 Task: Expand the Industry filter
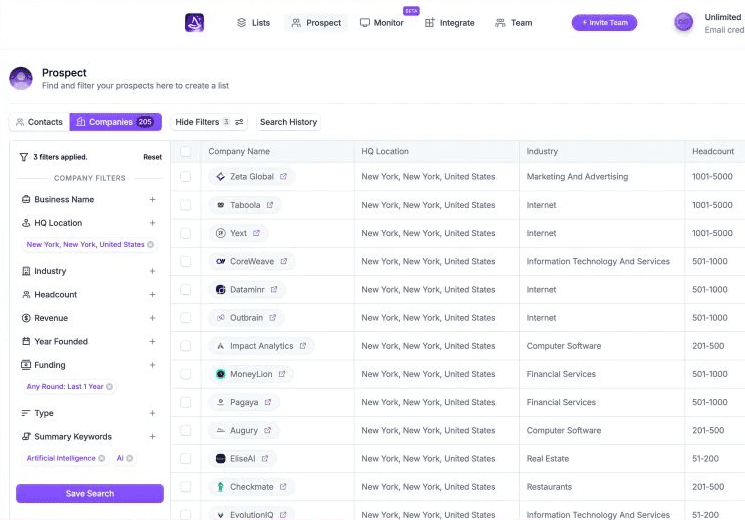pyautogui.click(x=153, y=271)
